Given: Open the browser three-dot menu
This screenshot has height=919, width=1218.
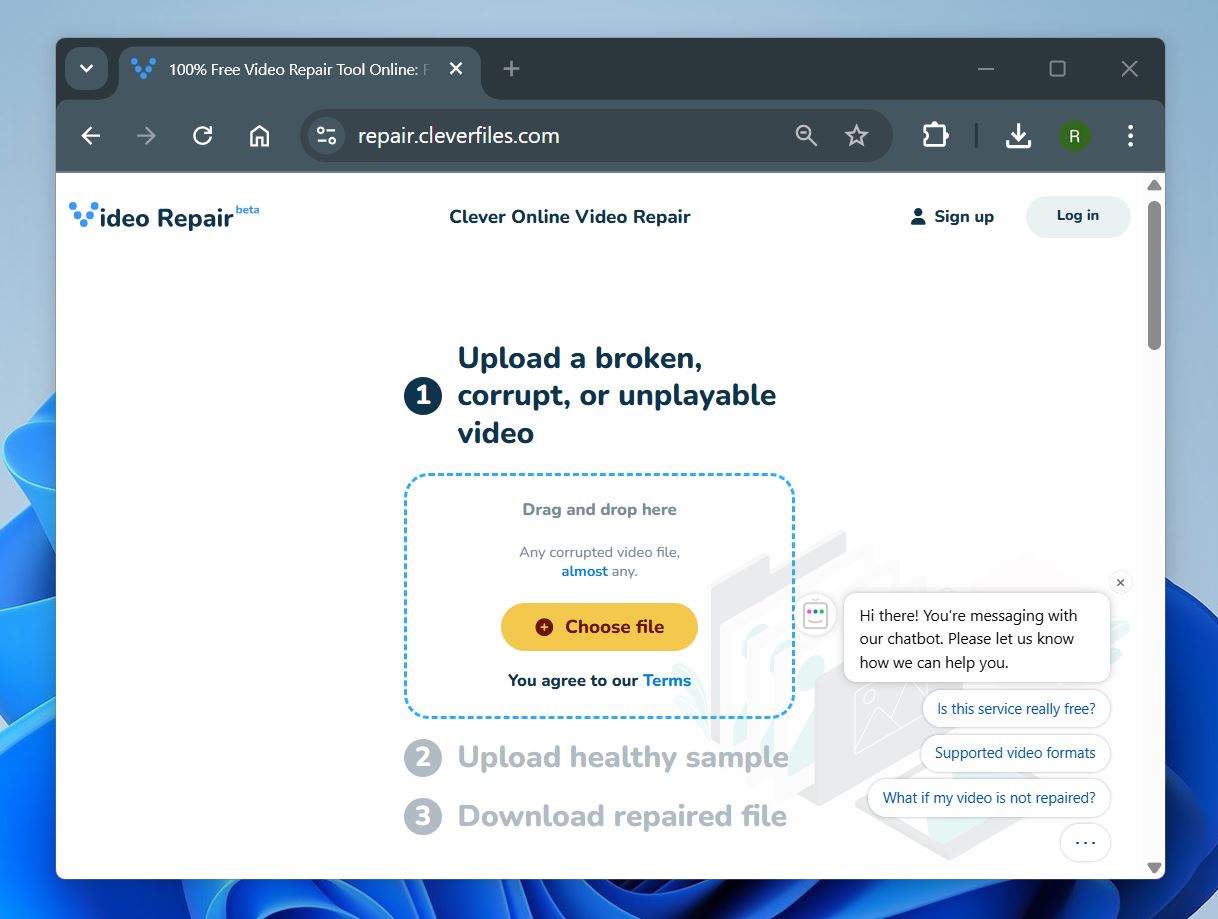Looking at the screenshot, I should coord(1130,135).
